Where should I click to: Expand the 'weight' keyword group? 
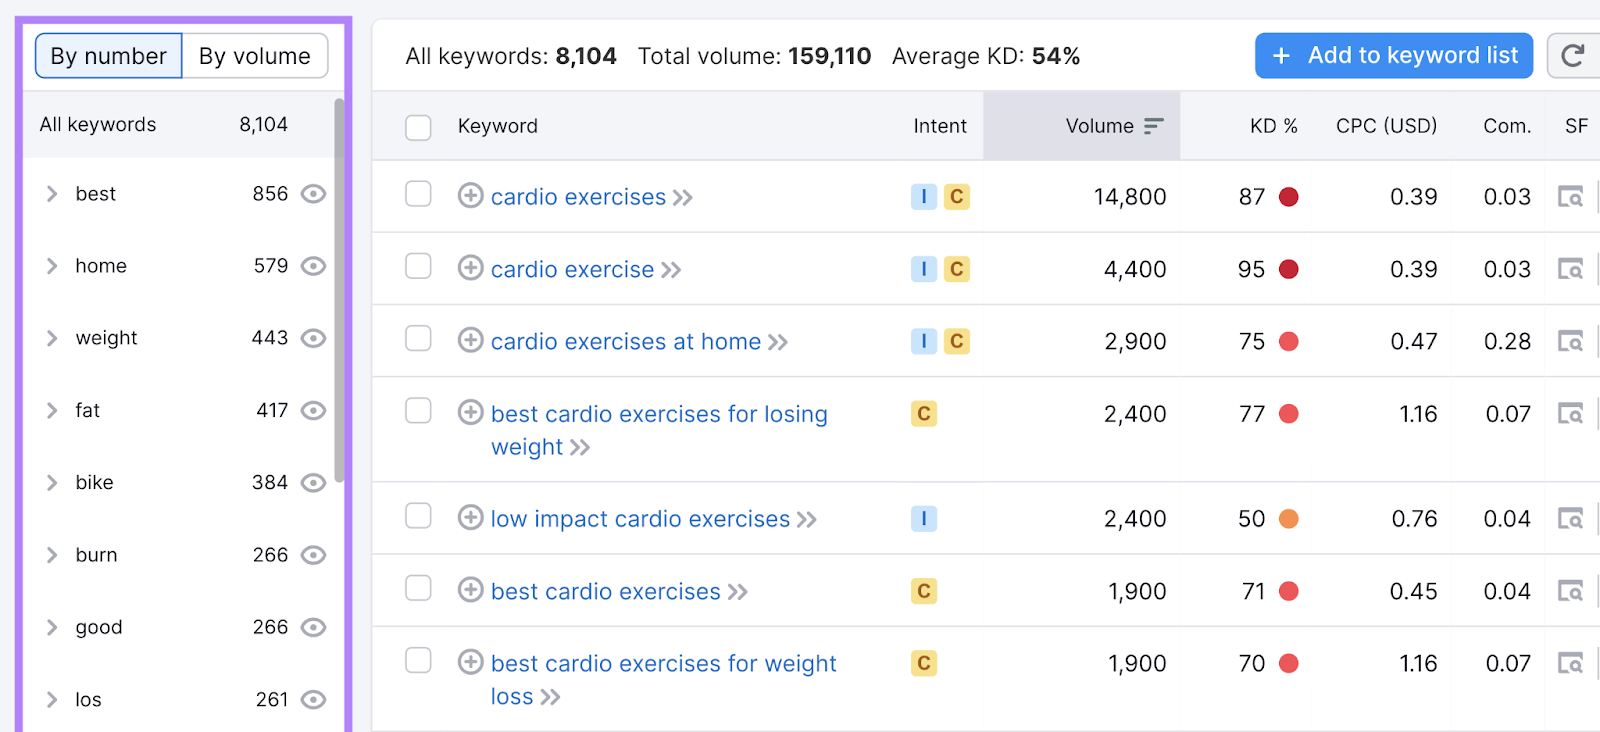point(52,338)
